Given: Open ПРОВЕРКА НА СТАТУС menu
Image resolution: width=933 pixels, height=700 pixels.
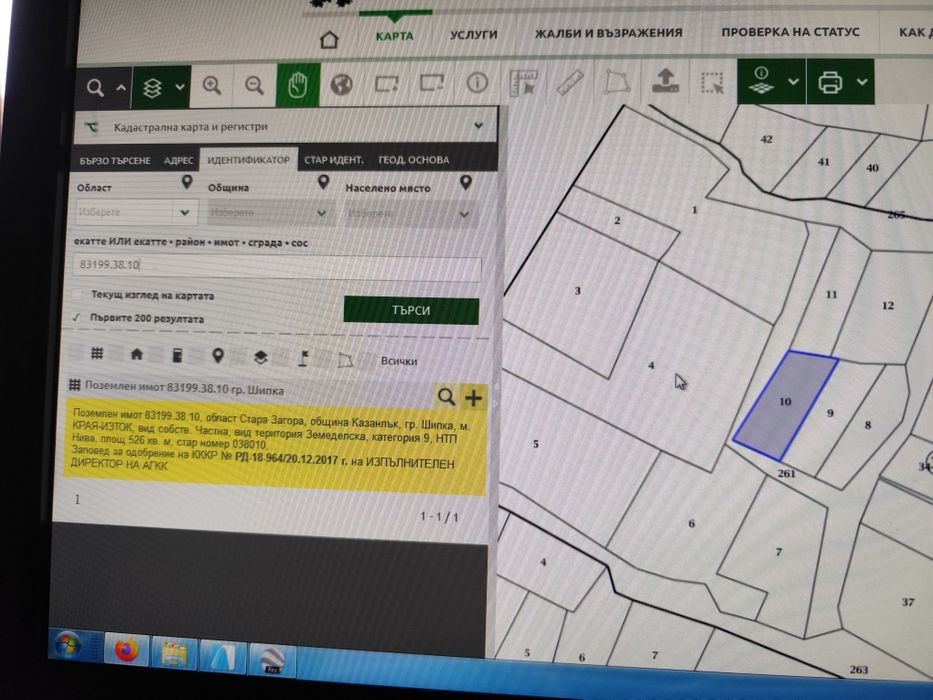Looking at the screenshot, I should point(790,32).
